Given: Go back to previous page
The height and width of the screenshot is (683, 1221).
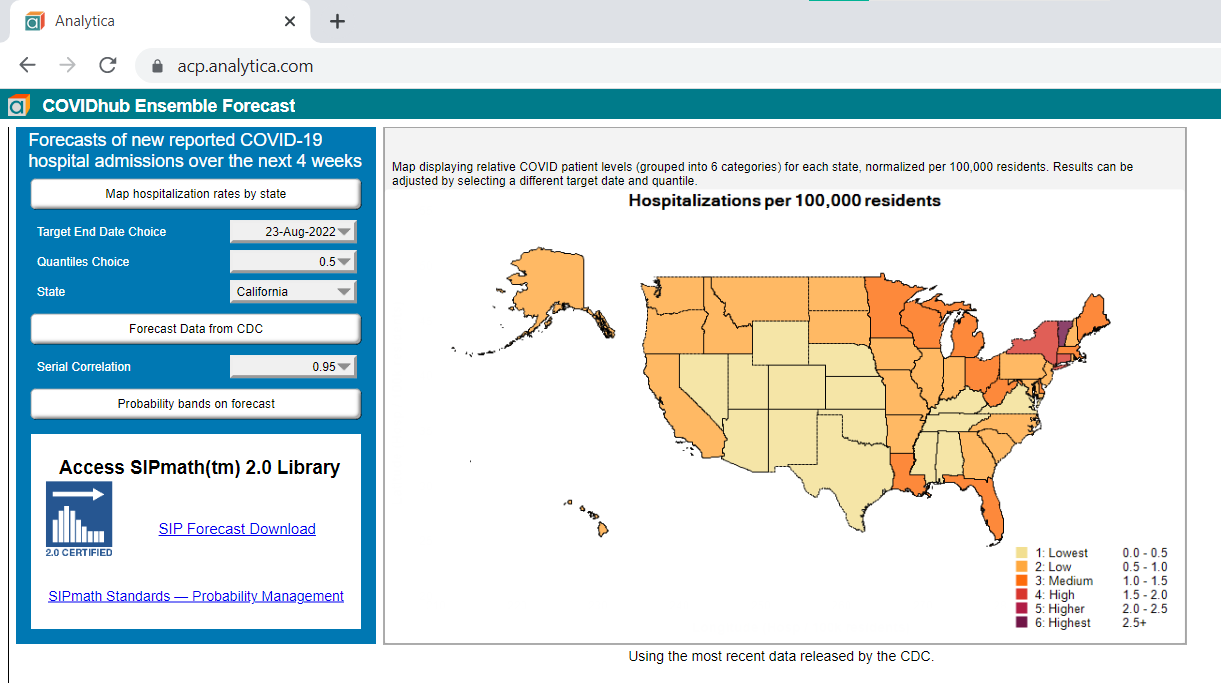Looking at the screenshot, I should pyautogui.click(x=27, y=65).
